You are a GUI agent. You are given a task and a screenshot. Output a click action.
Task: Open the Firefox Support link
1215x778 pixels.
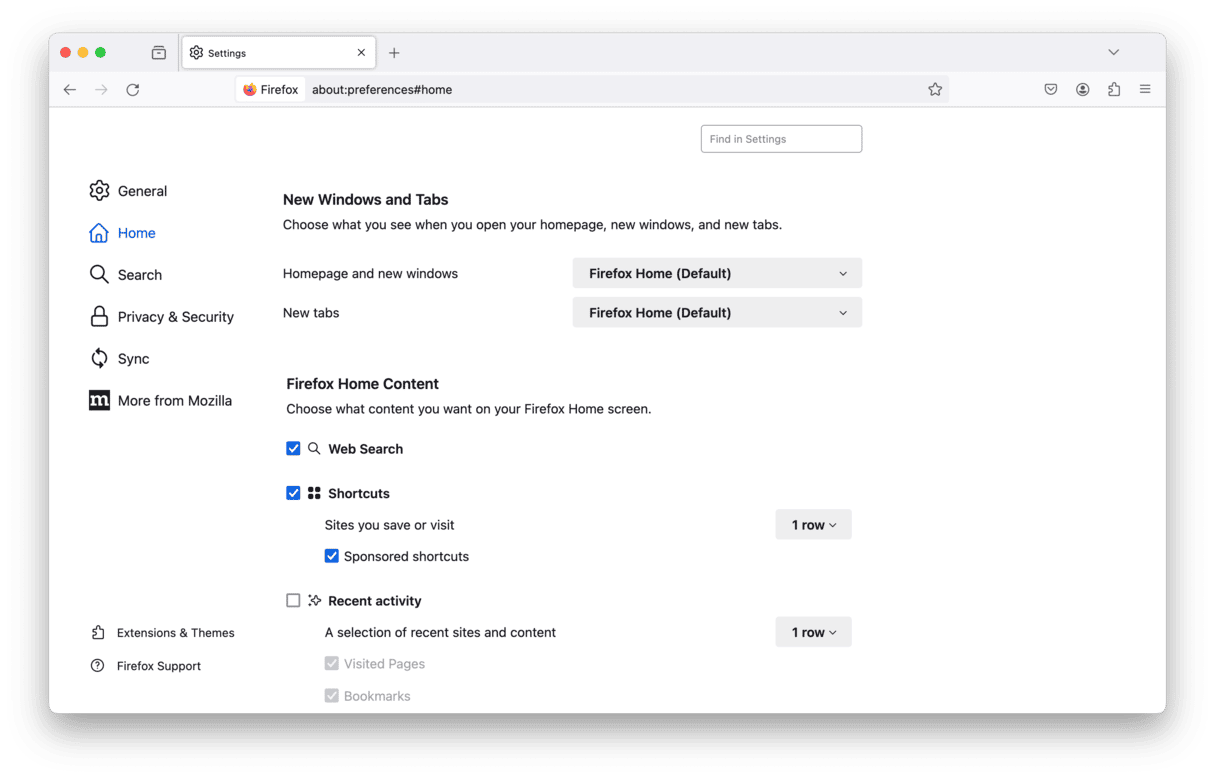point(158,666)
